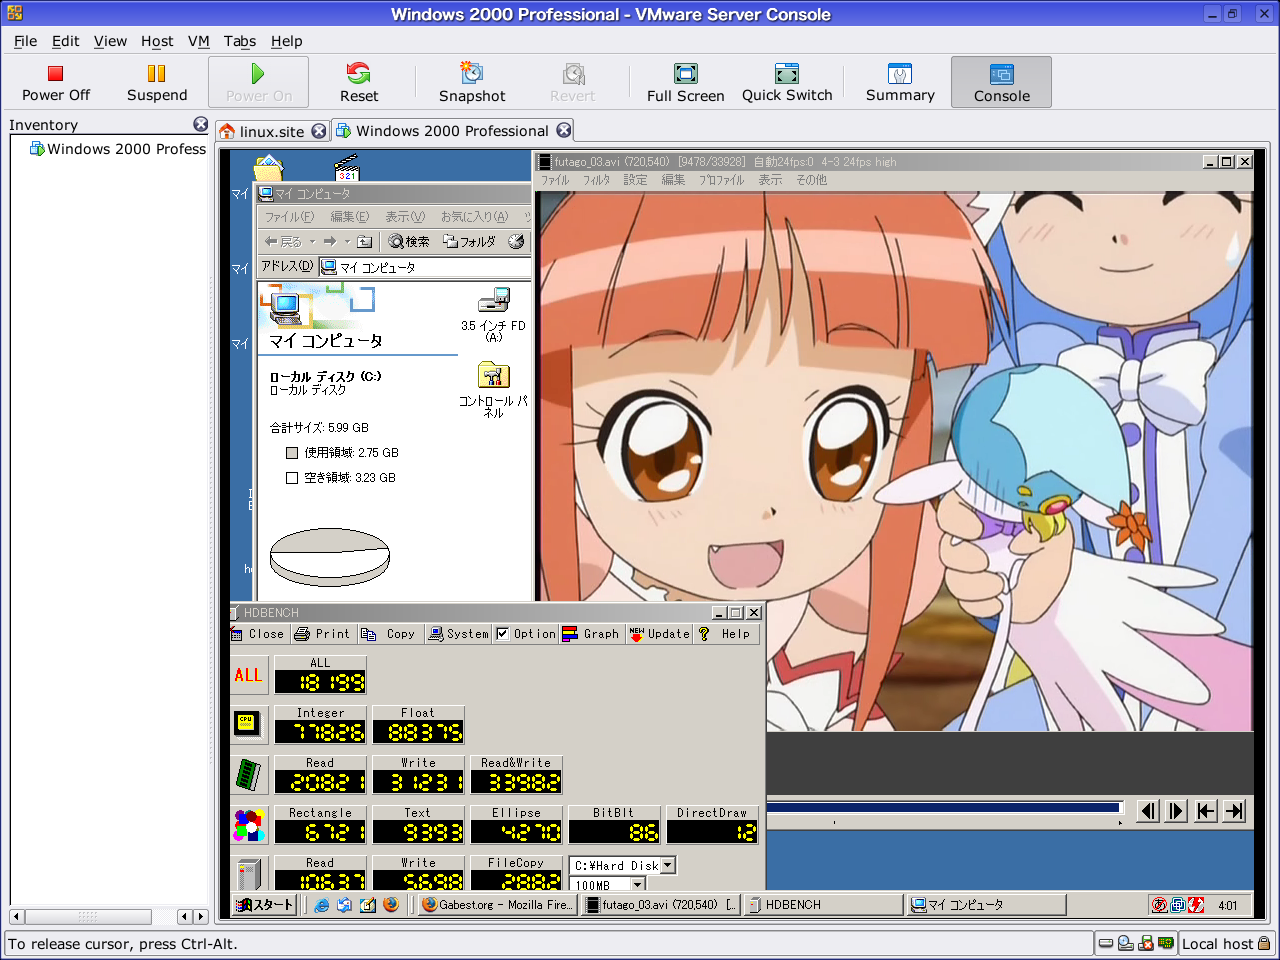
Task: Select the Console view button
Action: (x=1001, y=82)
